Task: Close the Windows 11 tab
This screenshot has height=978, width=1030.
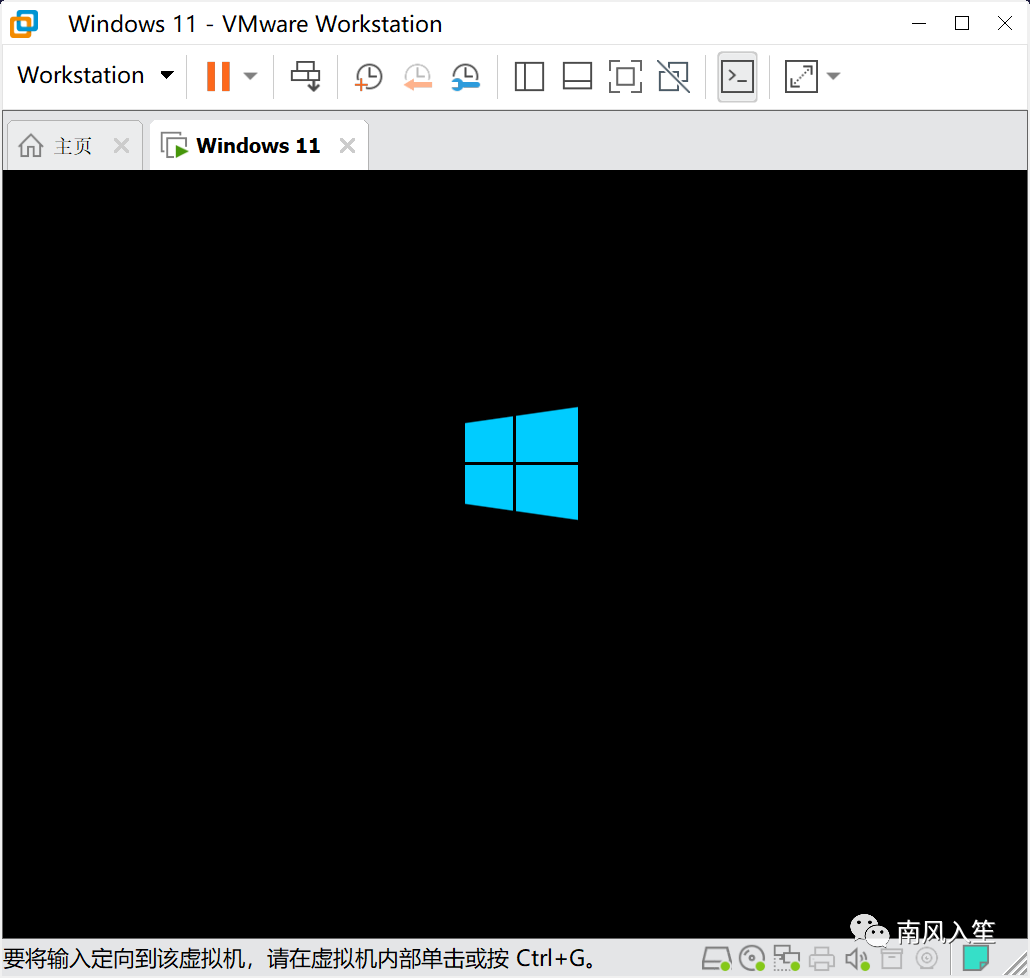Action: click(347, 145)
